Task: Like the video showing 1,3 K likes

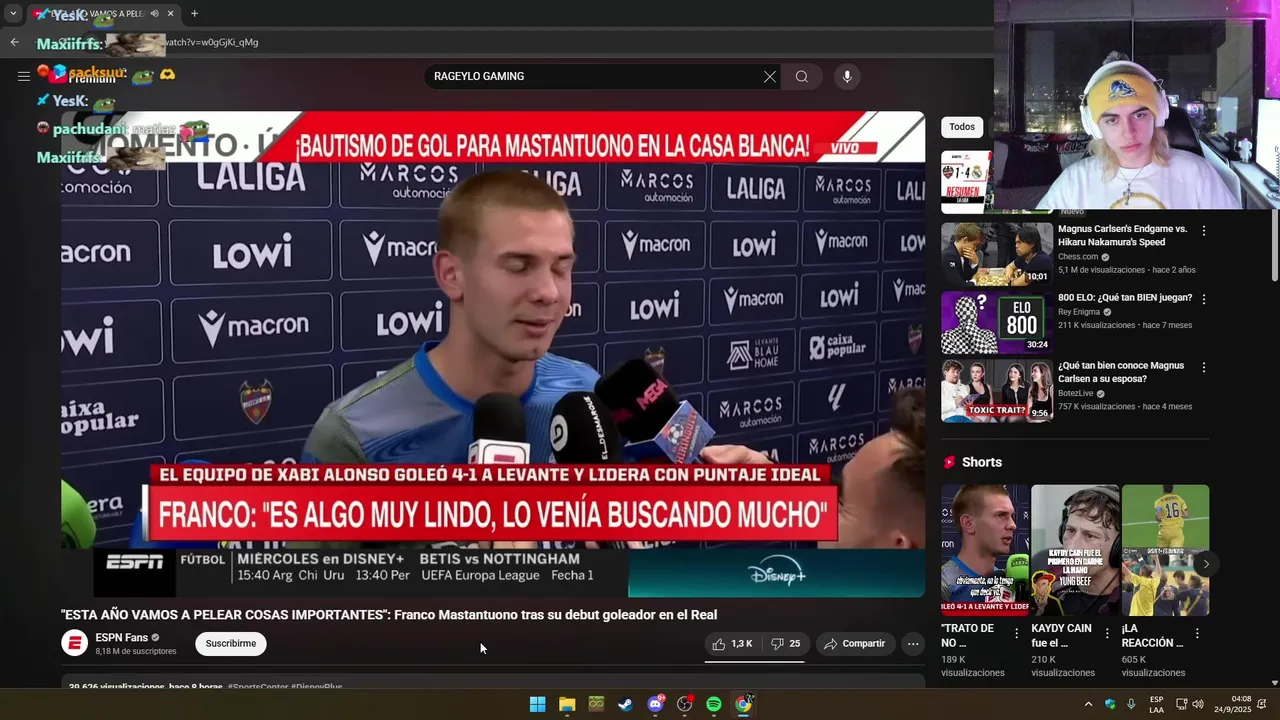Action: [x=732, y=644]
